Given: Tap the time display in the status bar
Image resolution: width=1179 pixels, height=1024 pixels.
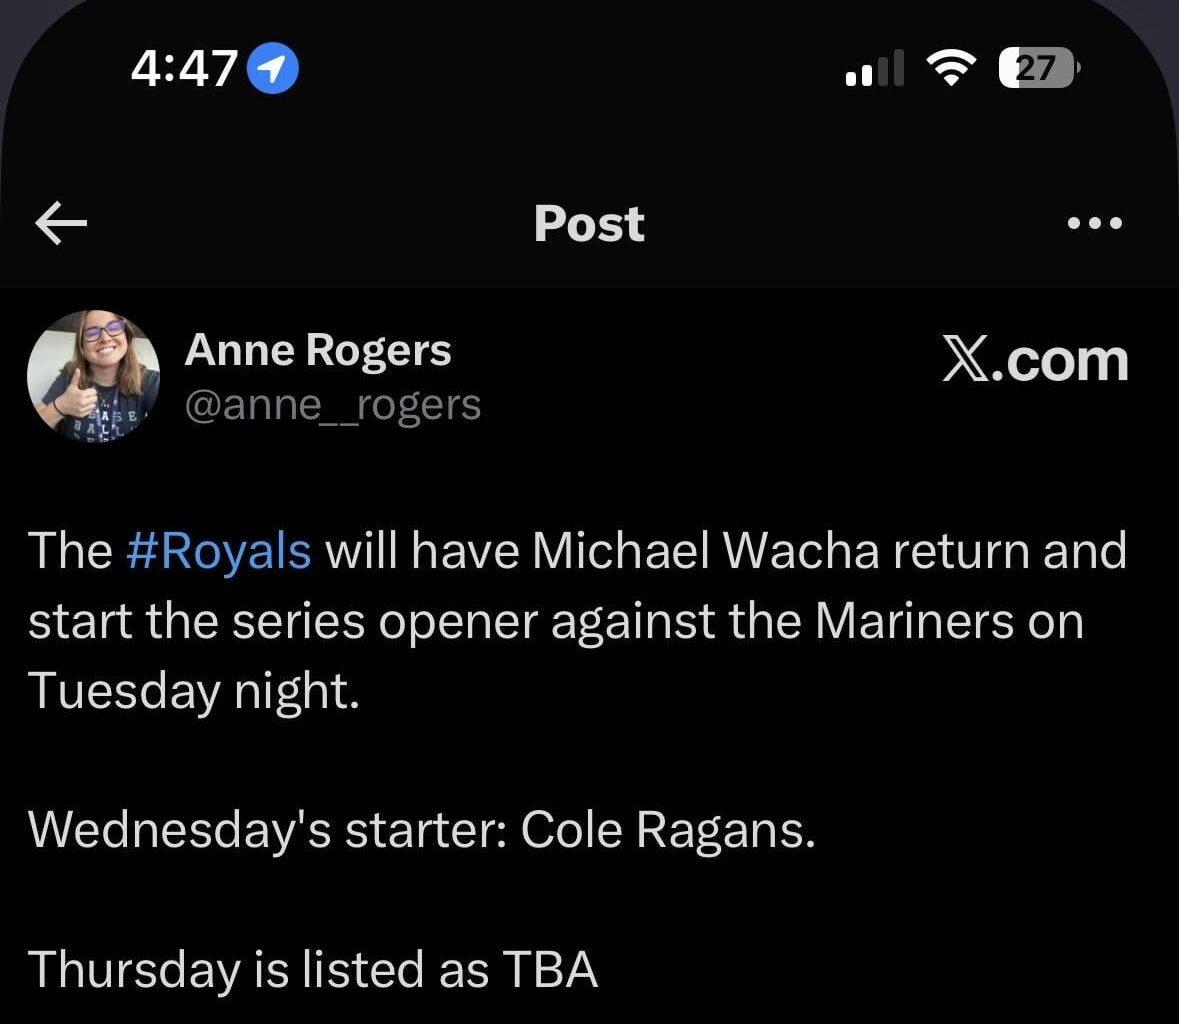Looking at the screenshot, I should [185, 68].
